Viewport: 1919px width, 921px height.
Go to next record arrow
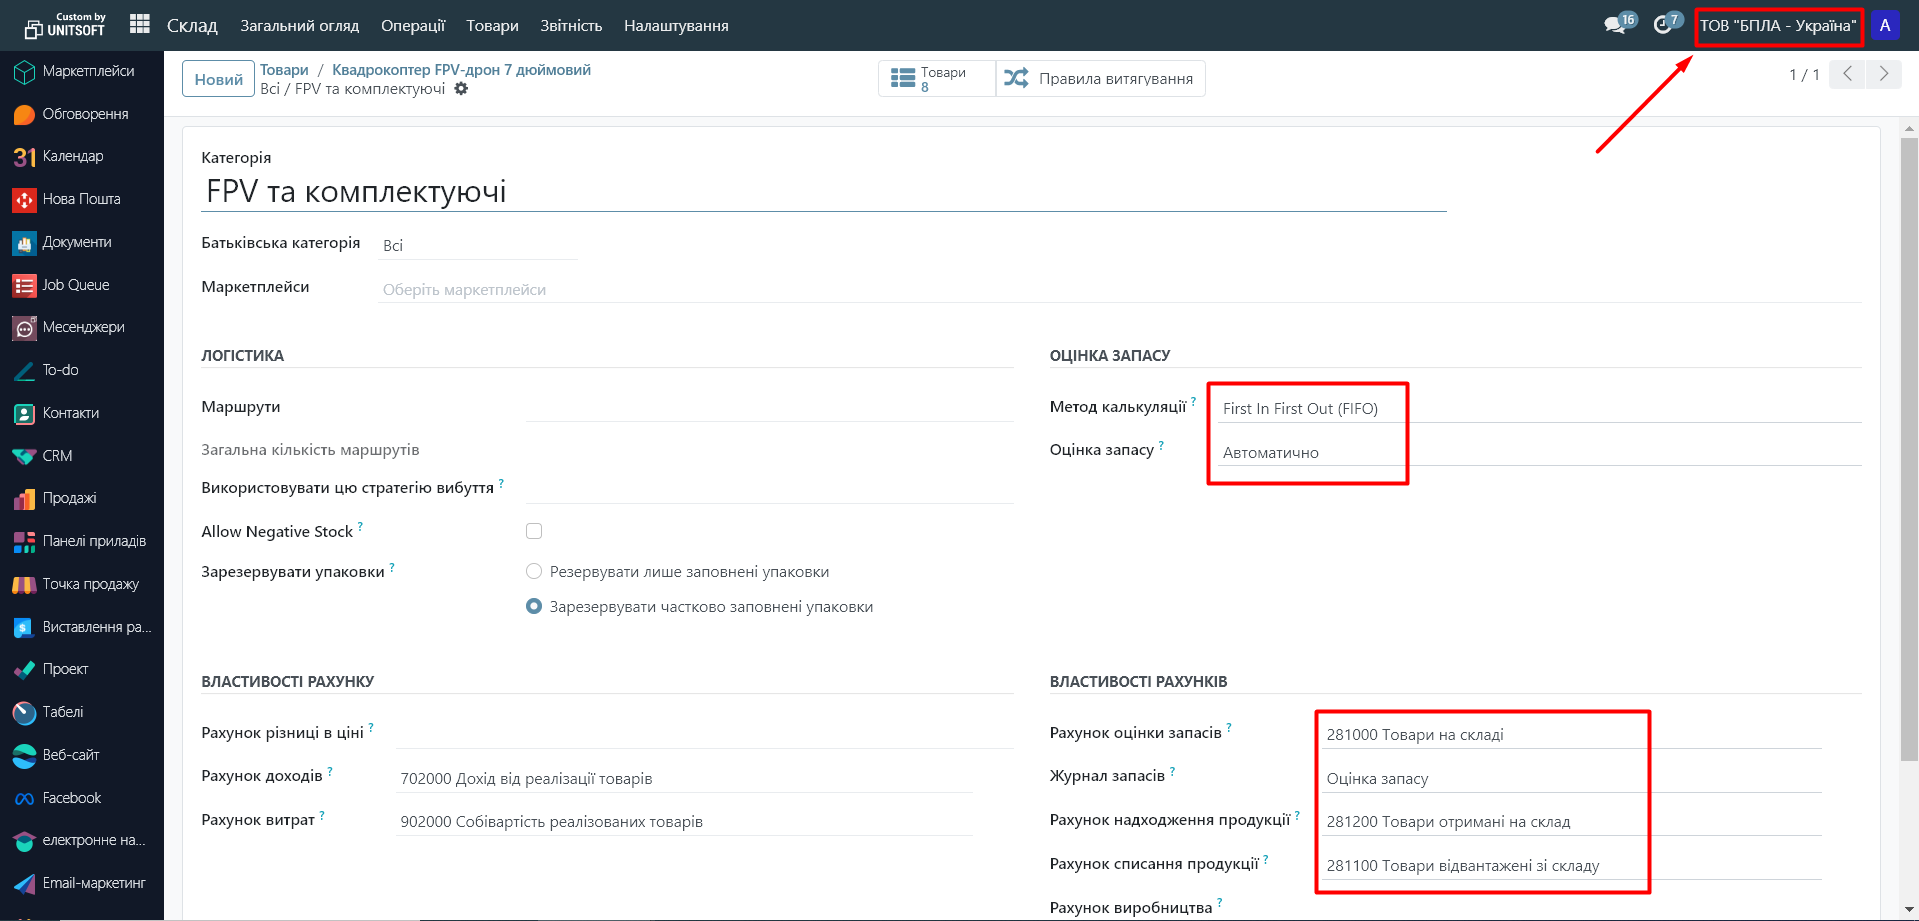coord(1883,74)
